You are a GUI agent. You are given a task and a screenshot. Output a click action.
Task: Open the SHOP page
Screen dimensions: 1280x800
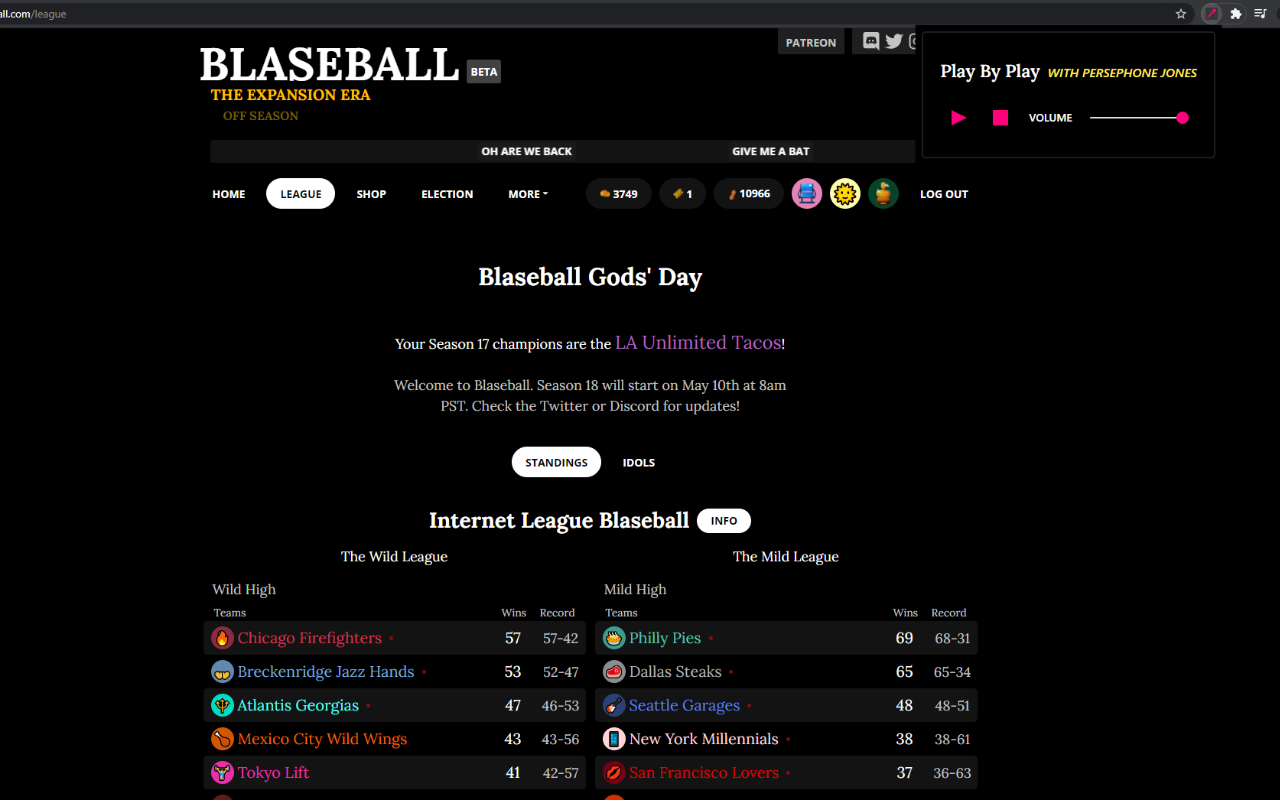[x=371, y=194]
